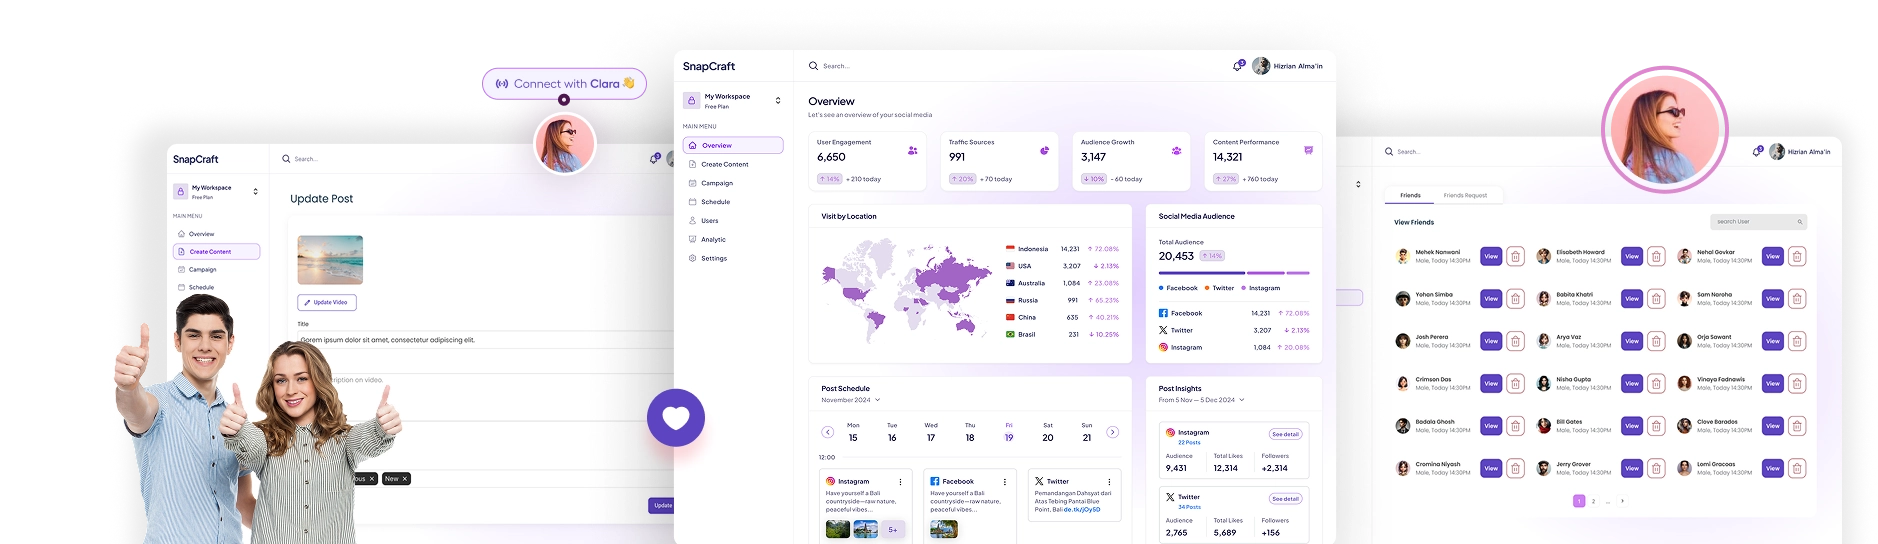Click Brasil row in Visit by Location
This screenshot has width=1878, height=544.
click(x=1062, y=334)
